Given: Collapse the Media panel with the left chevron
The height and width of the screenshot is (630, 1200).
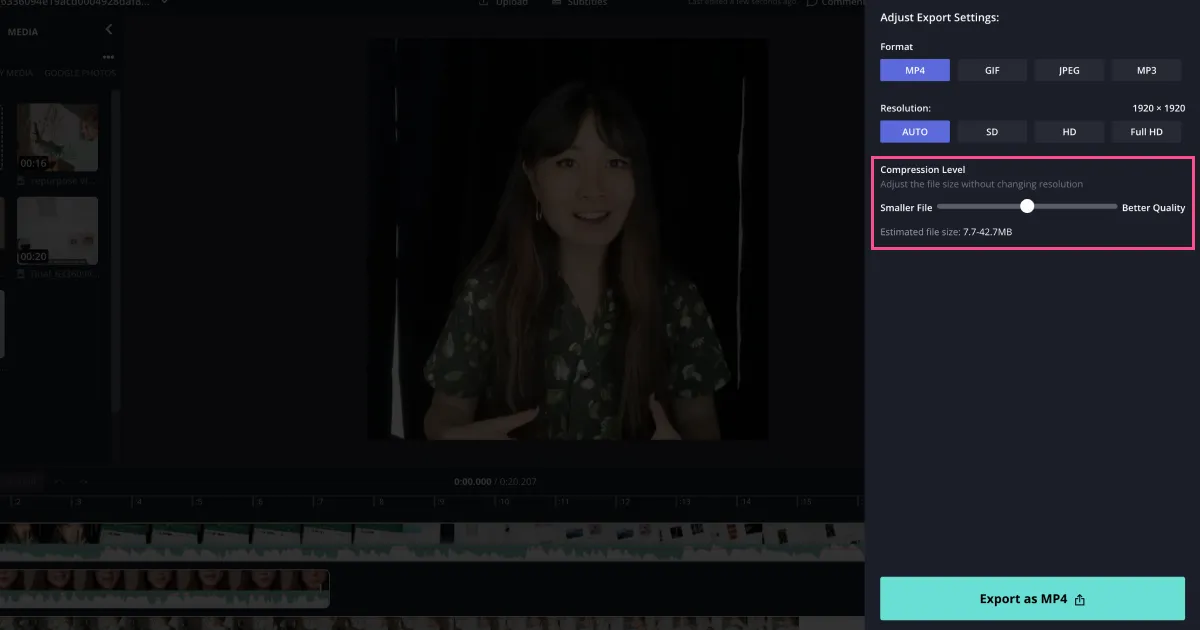Looking at the screenshot, I should tap(109, 30).
